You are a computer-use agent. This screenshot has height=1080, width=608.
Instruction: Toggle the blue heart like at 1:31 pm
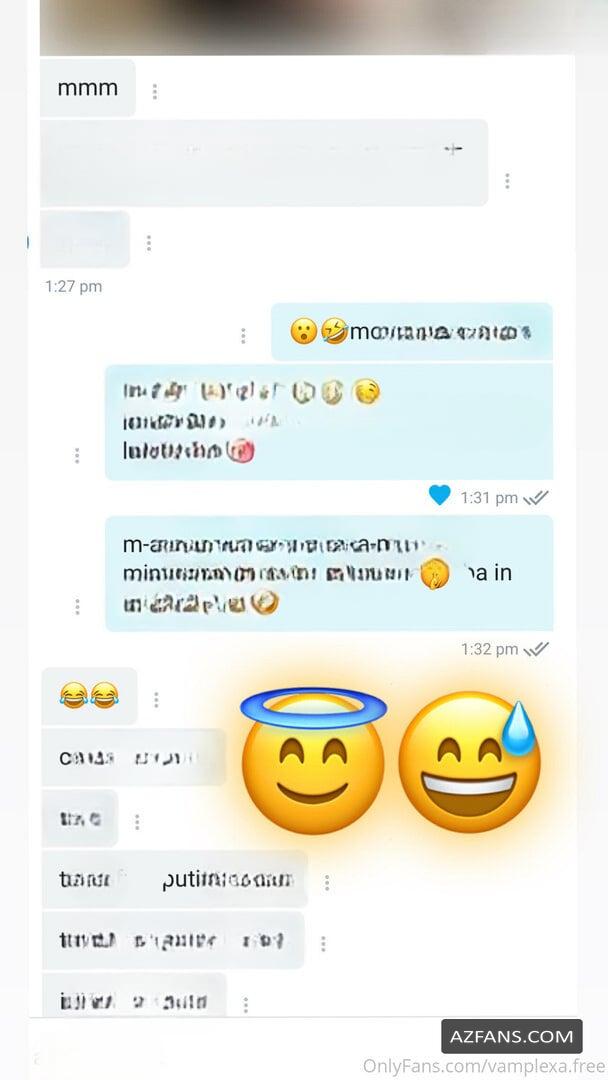439,495
